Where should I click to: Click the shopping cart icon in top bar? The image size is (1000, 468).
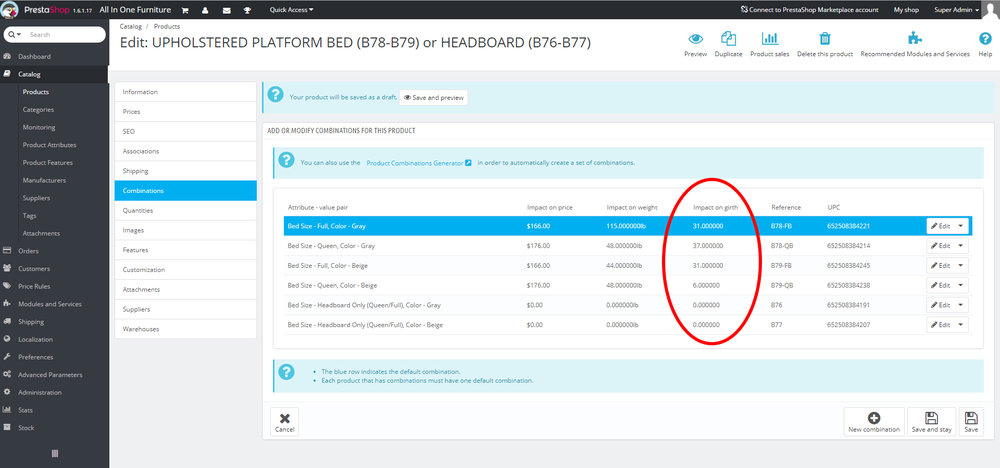click(185, 10)
